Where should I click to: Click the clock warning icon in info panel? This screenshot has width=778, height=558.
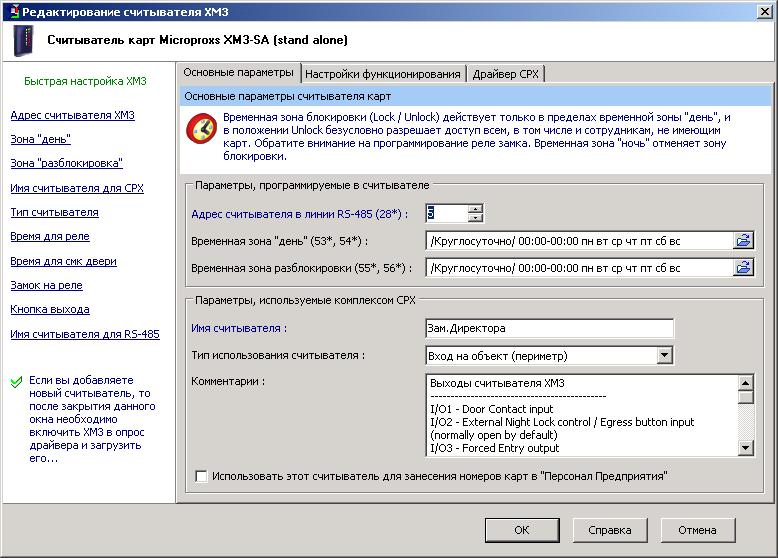point(204,130)
